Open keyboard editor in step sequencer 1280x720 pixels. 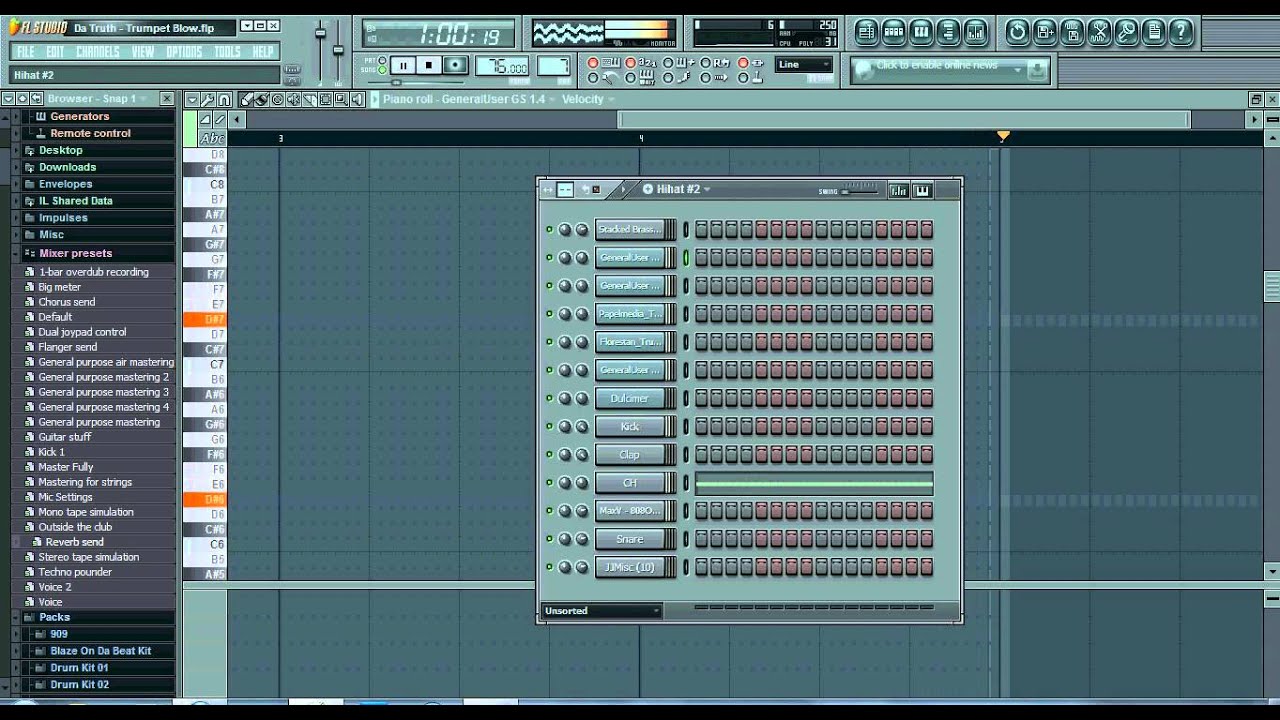click(x=921, y=190)
